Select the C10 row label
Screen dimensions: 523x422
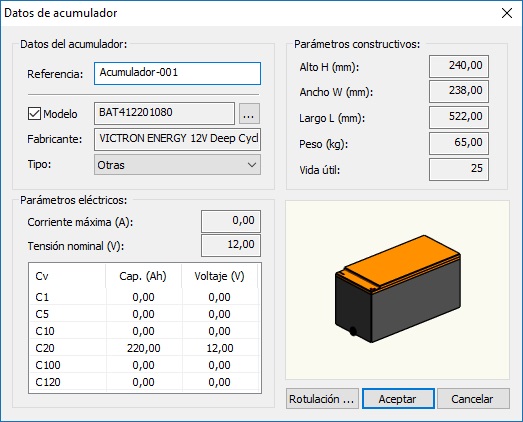[x=45, y=331]
